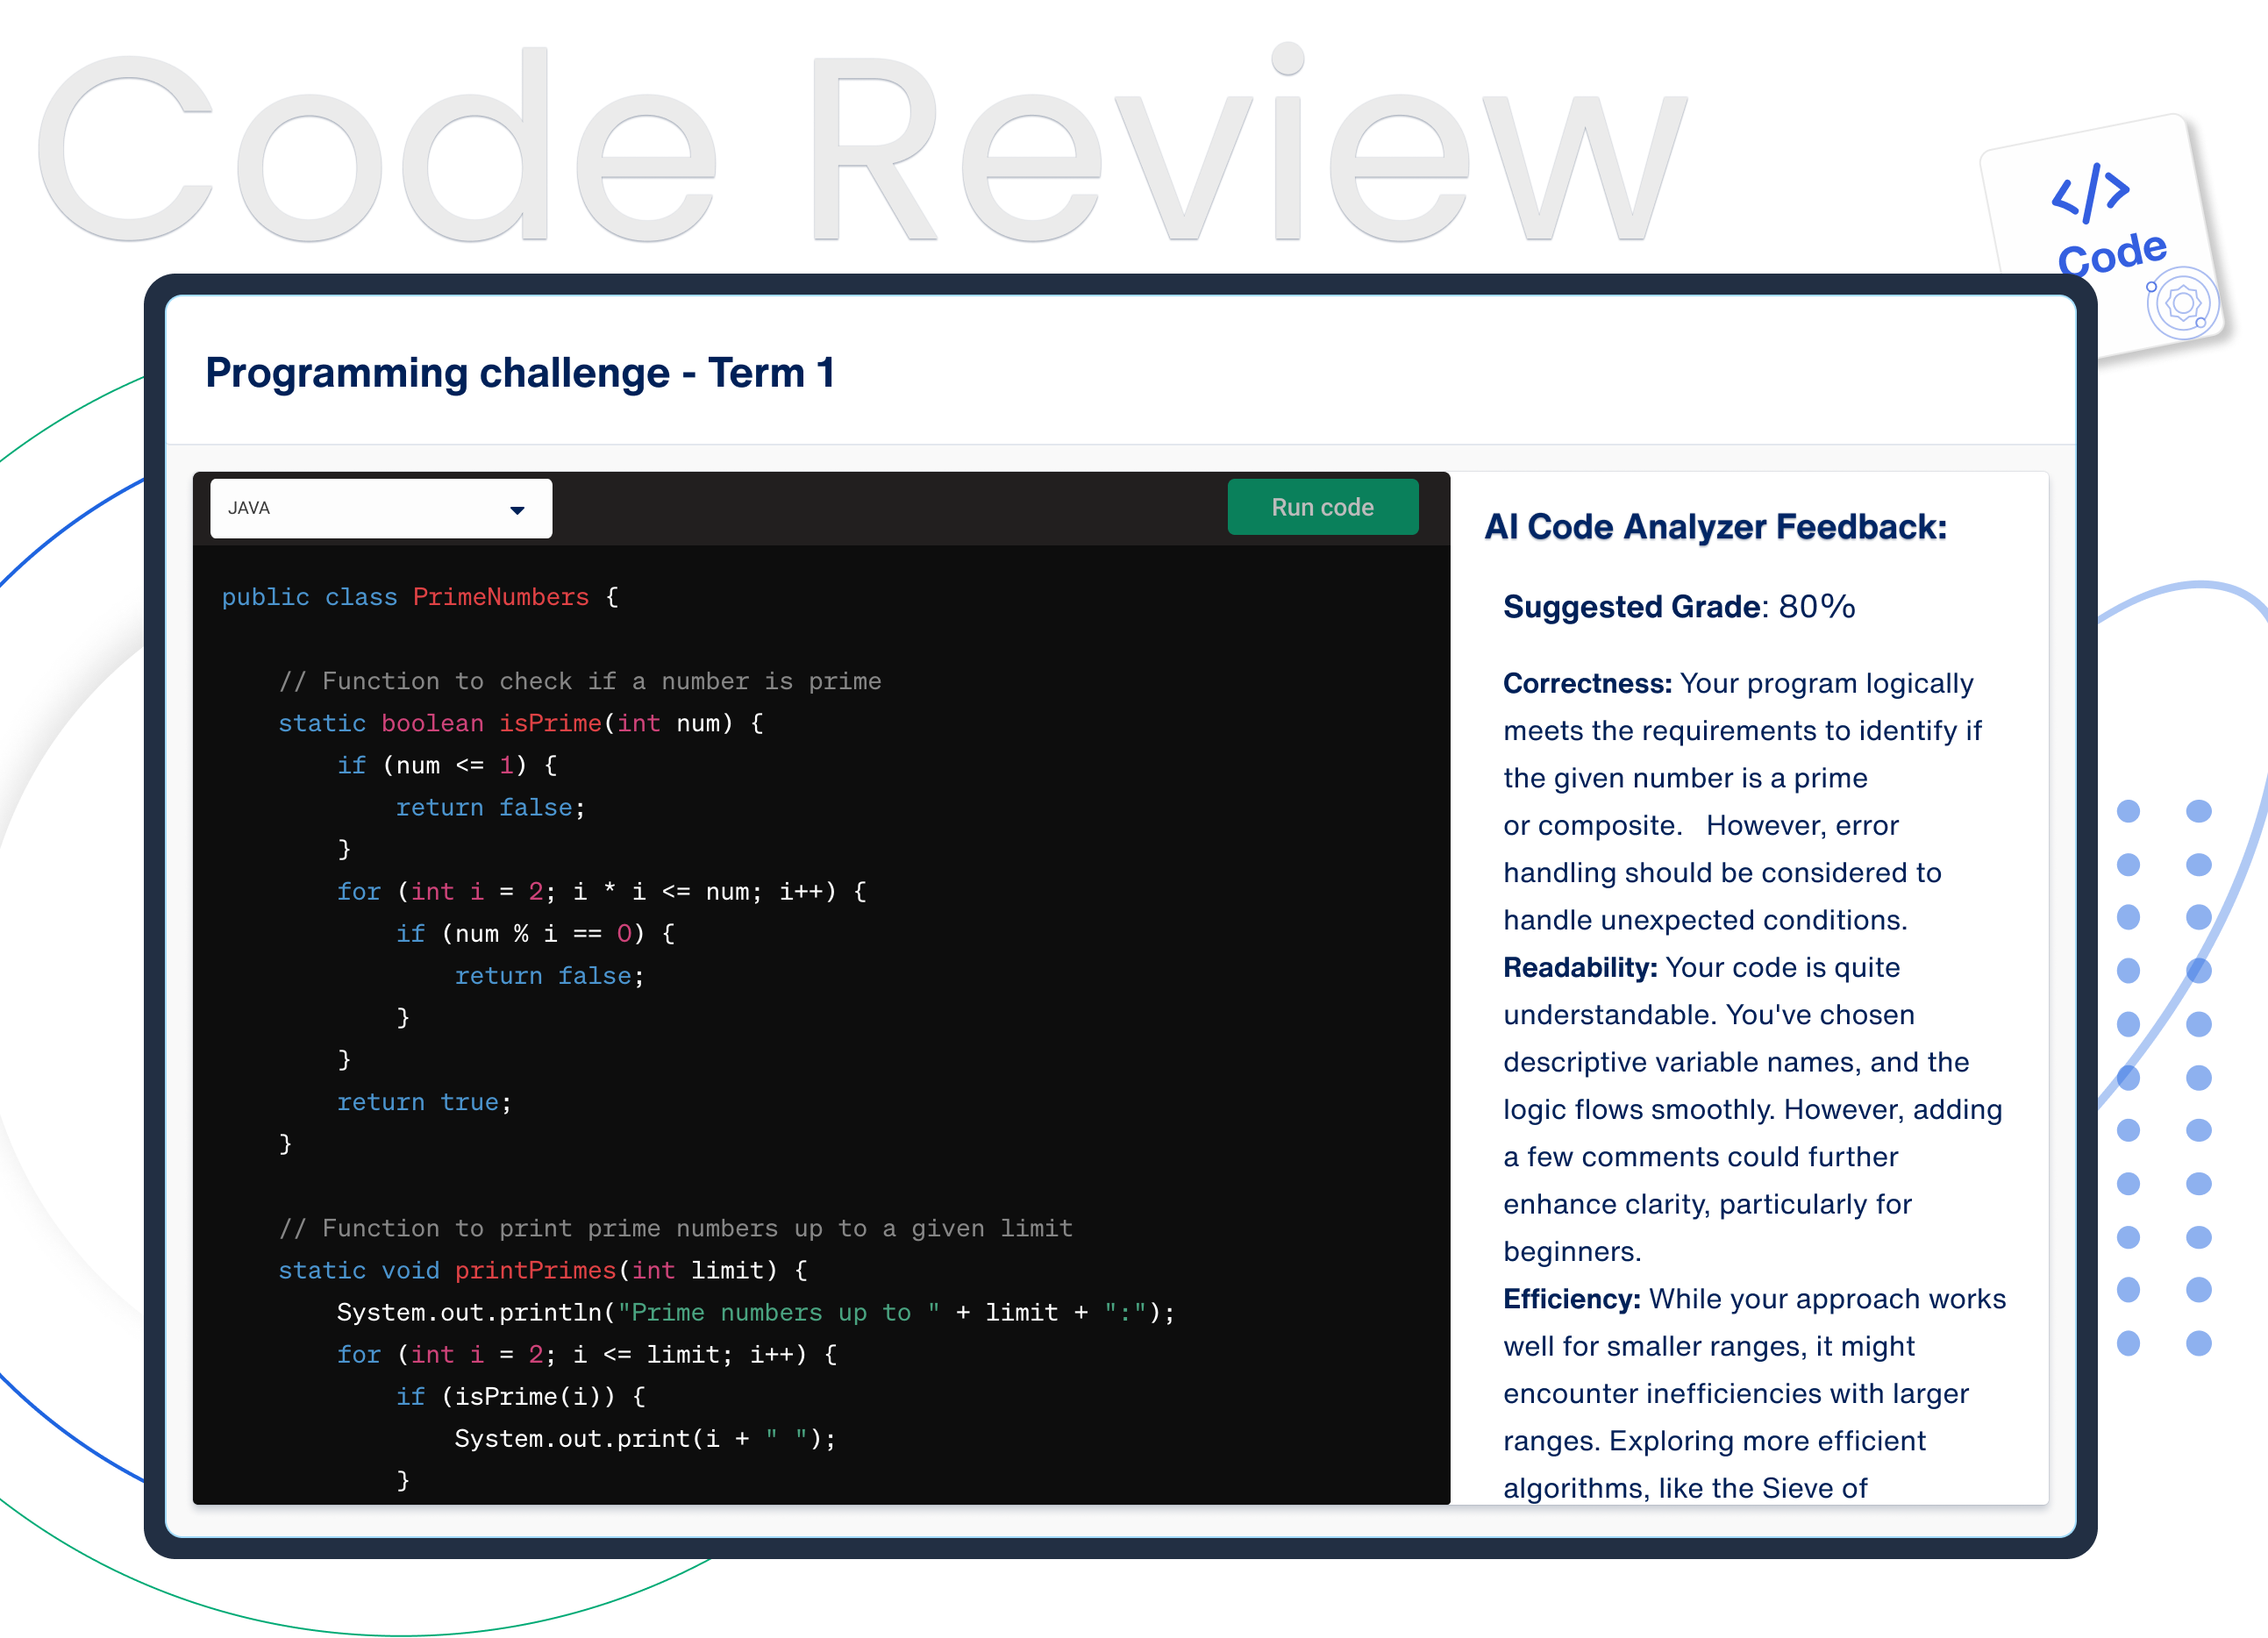Click the comment 'Function to check if a number is prime'
2268x1638 pixels.
[x=580, y=681]
